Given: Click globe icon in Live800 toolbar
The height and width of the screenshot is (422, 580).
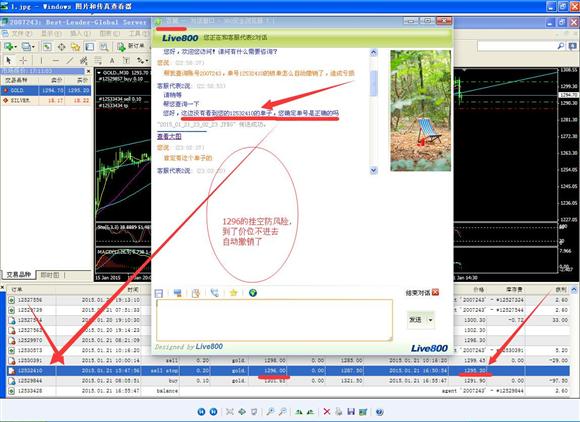Looking at the screenshot, I should [x=253, y=293].
